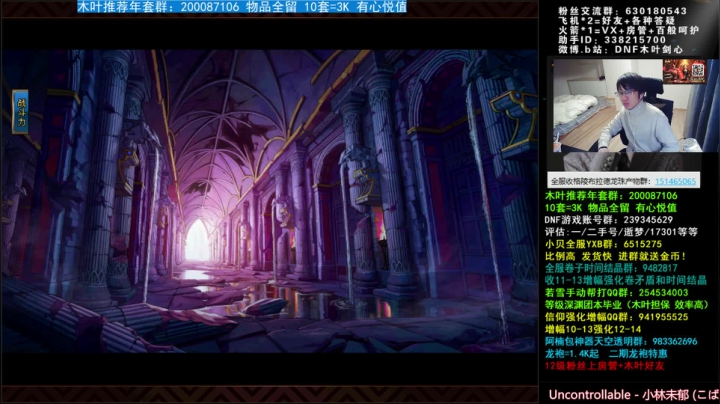Click the line 小贝全服YXB群：6515275
This screenshot has height=404, width=720.
pyautogui.click(x=603, y=244)
